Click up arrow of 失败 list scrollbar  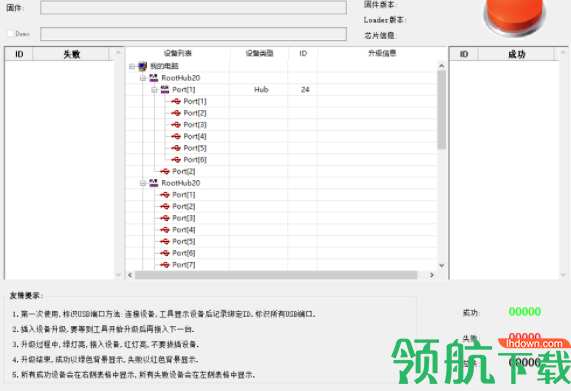(x=118, y=53)
